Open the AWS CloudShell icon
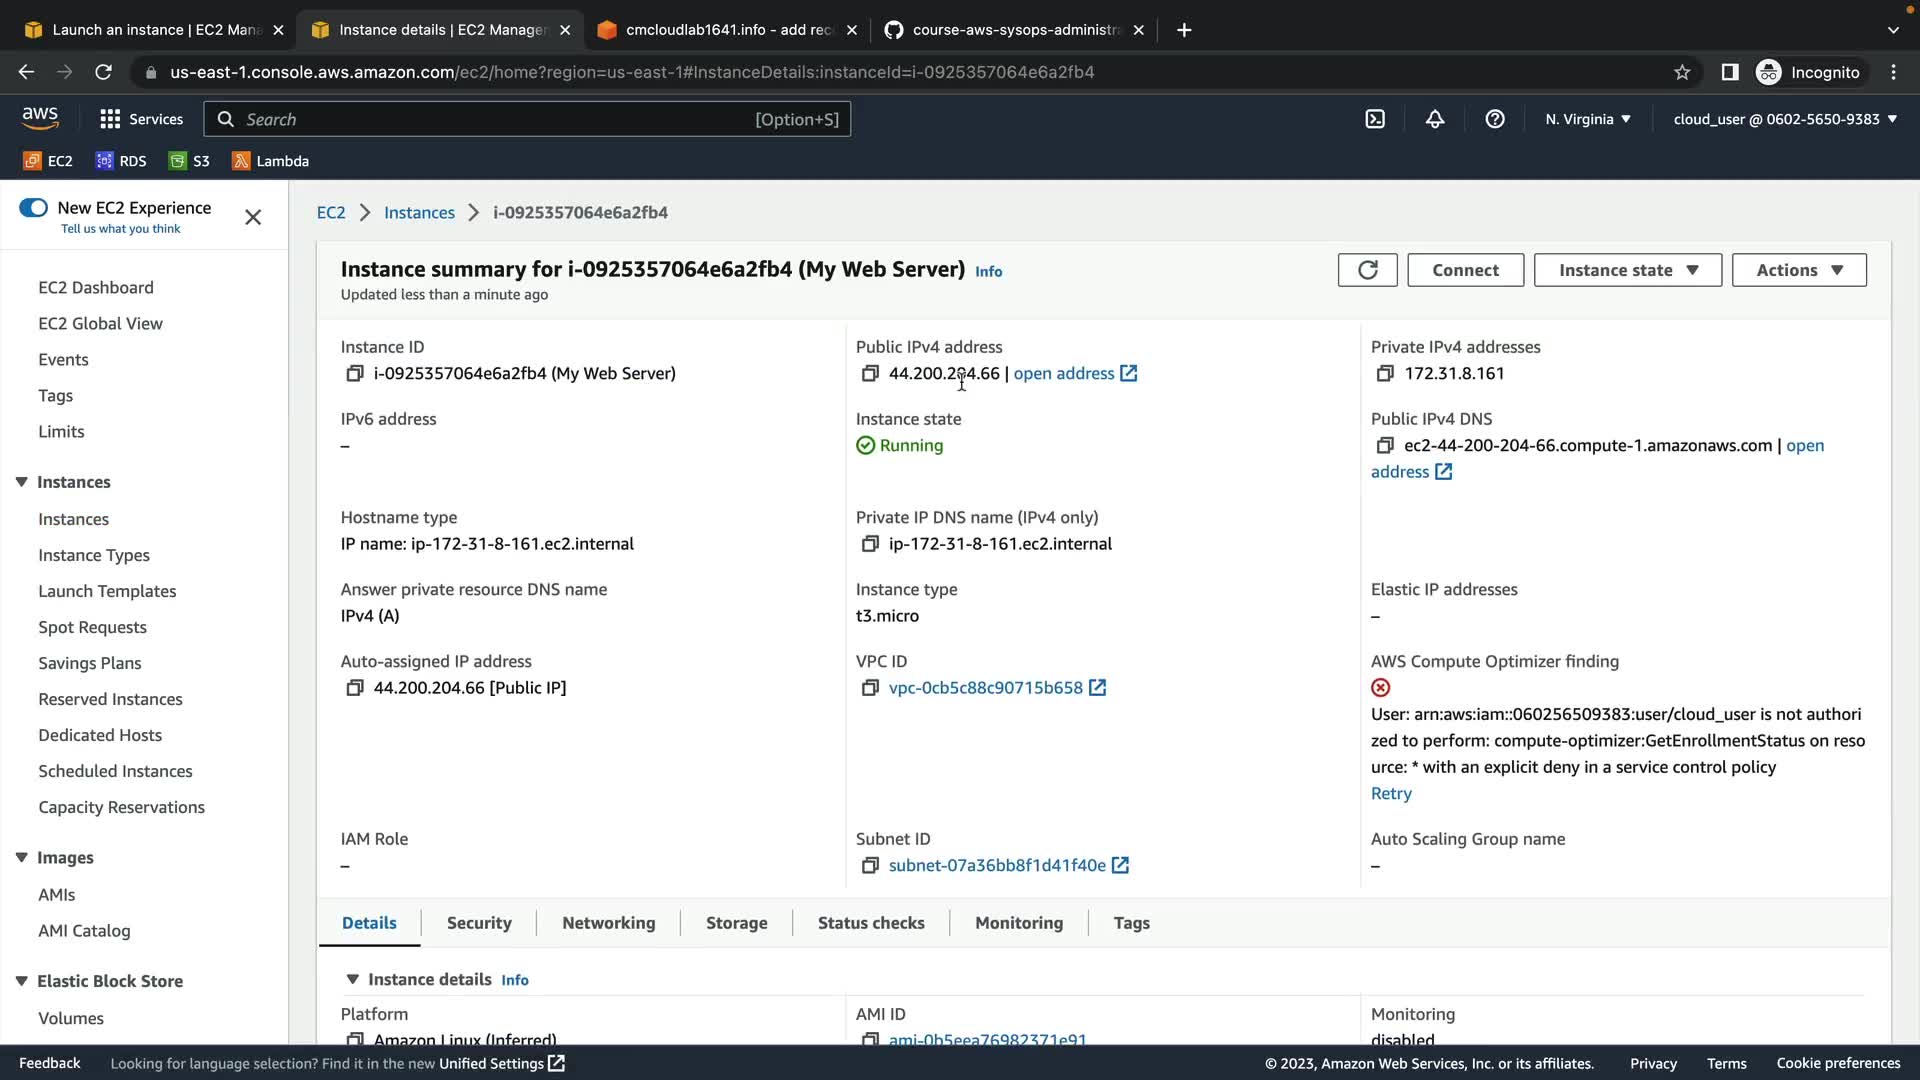The width and height of the screenshot is (1920, 1080). [1375, 119]
